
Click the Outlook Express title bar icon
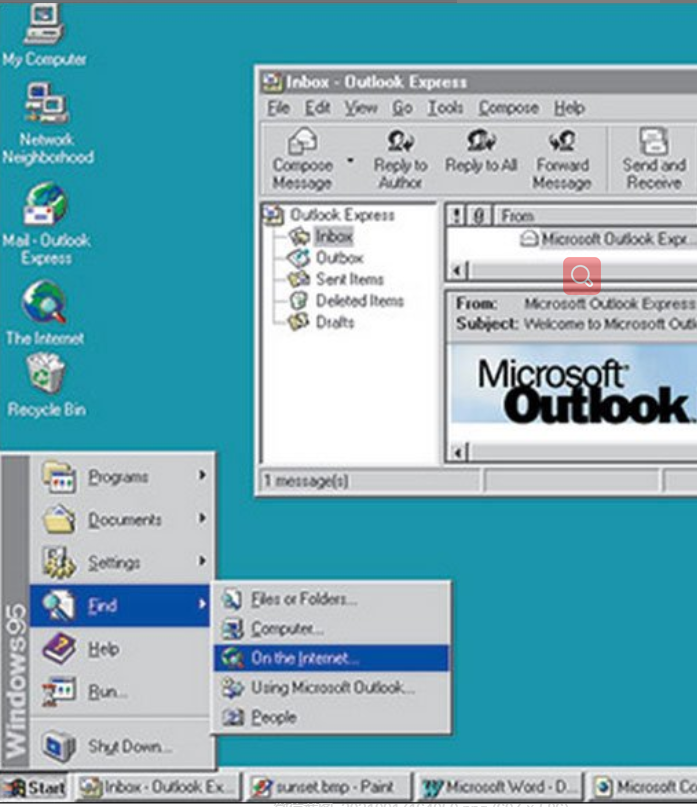coord(272,82)
